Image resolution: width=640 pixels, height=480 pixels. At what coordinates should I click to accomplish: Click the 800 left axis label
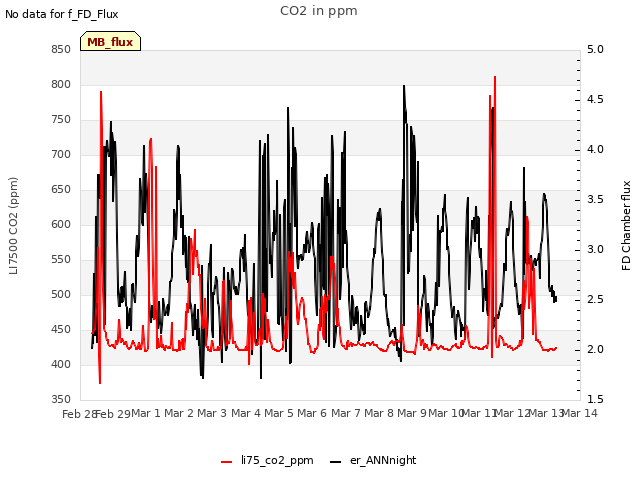[61, 84]
